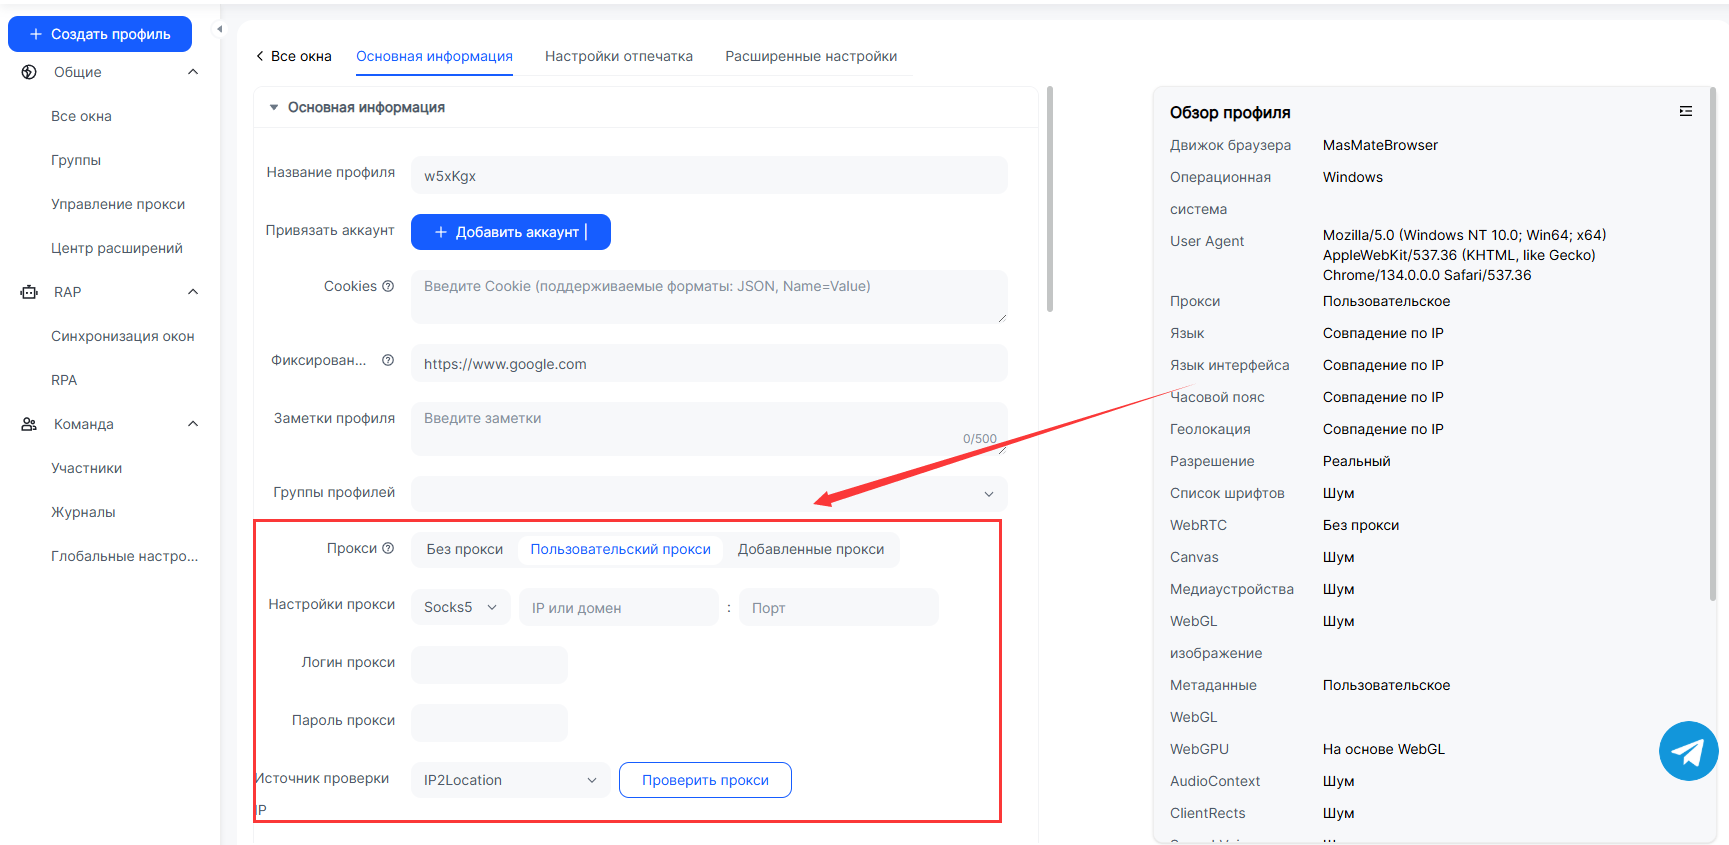This screenshot has height=845, width=1729.
Task: Open the IP2Location check source dropdown
Action: pos(510,780)
